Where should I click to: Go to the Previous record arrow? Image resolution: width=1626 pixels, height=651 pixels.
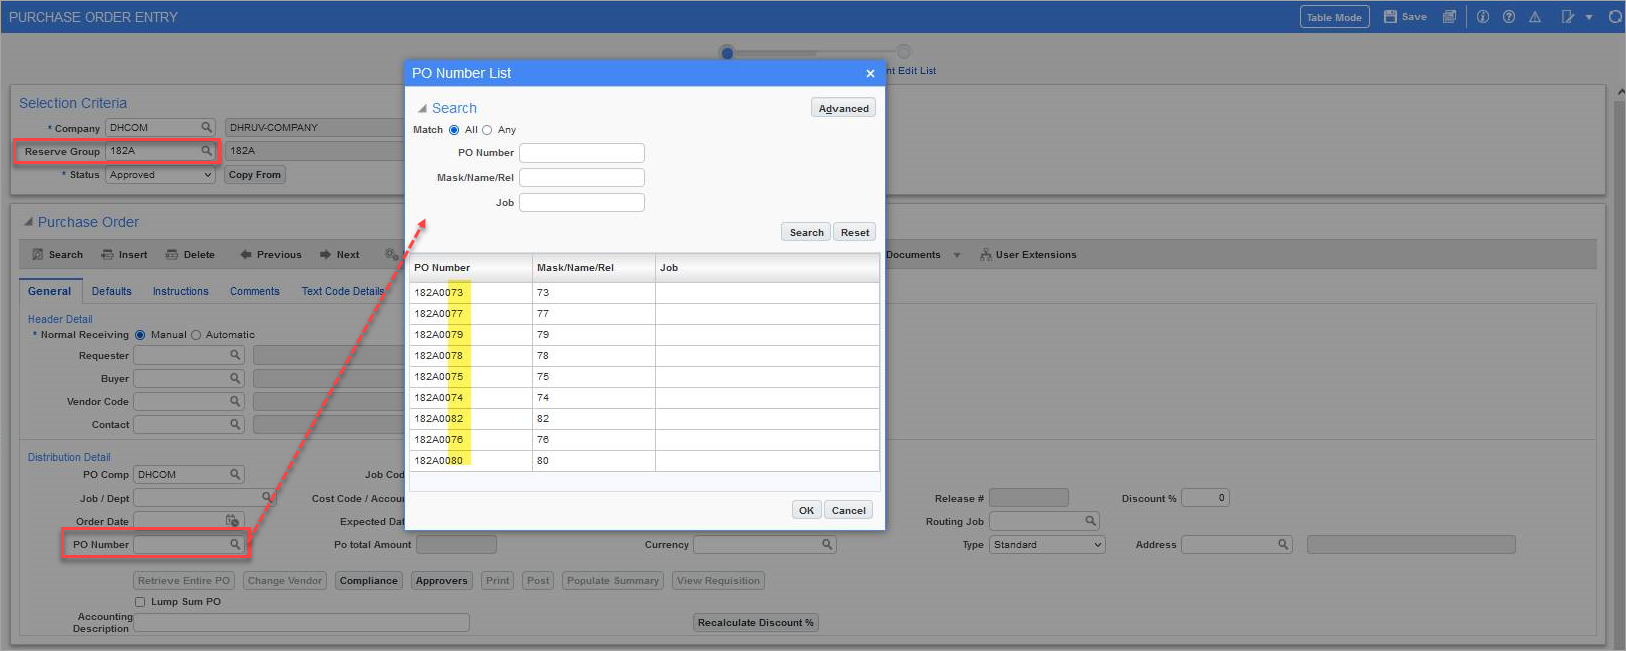[246, 255]
